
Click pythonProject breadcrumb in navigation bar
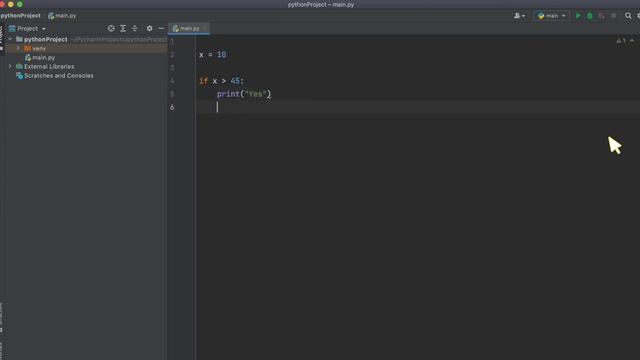point(20,16)
